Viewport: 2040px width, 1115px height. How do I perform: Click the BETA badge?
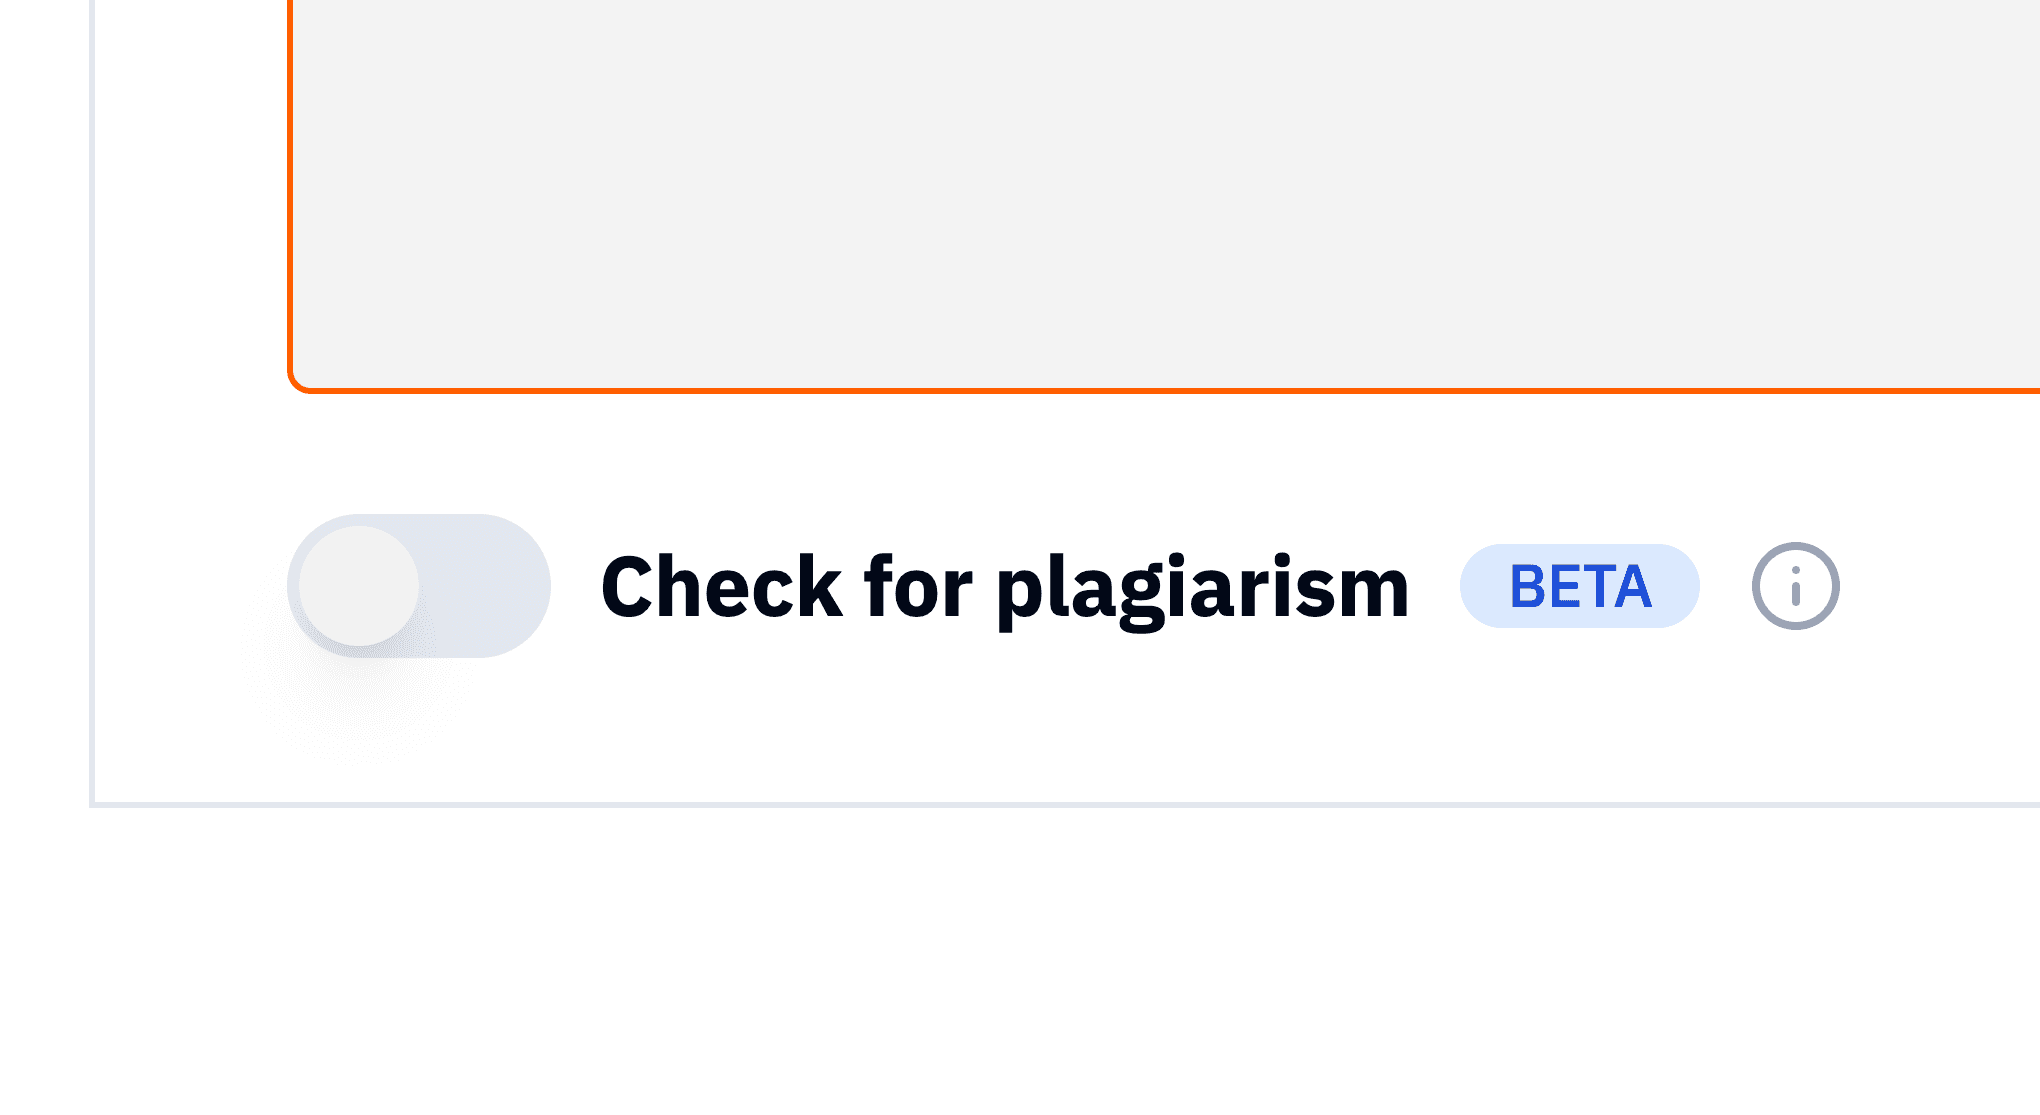click(1579, 586)
